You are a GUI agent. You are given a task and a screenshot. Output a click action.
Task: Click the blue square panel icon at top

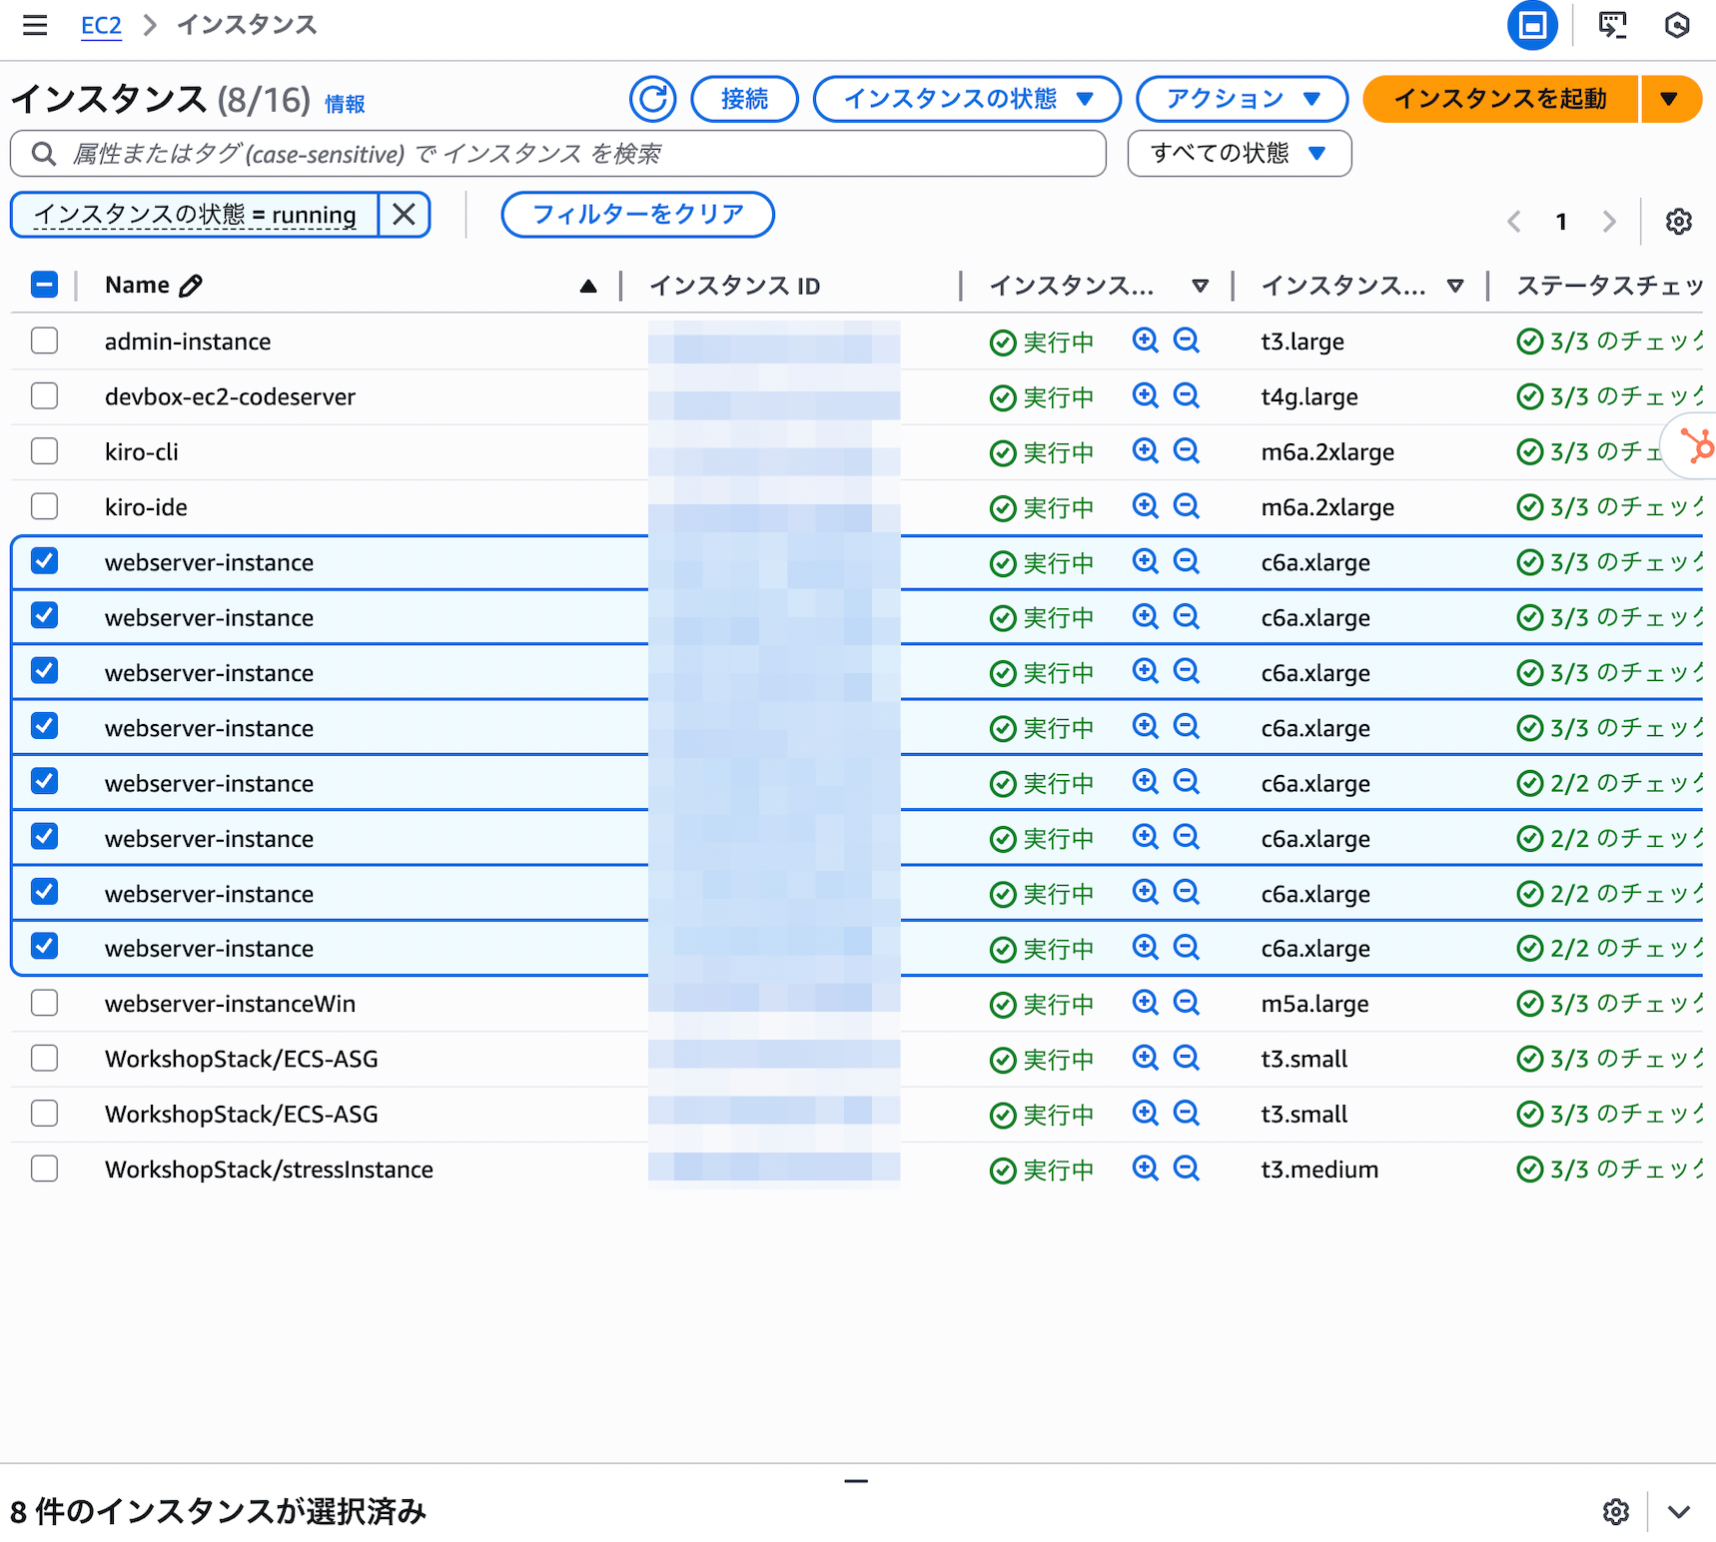(1531, 25)
